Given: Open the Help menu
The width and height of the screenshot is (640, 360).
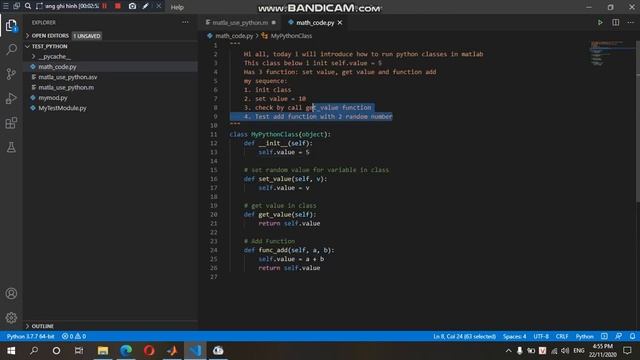Looking at the screenshot, I should click(177, 7).
